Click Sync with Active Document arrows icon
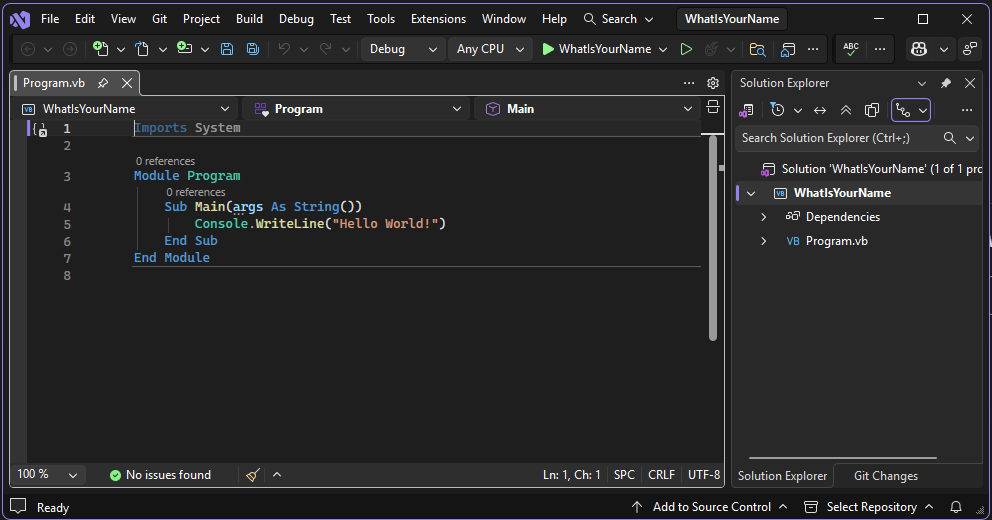Screen dimensions: 992x520 coord(820,110)
